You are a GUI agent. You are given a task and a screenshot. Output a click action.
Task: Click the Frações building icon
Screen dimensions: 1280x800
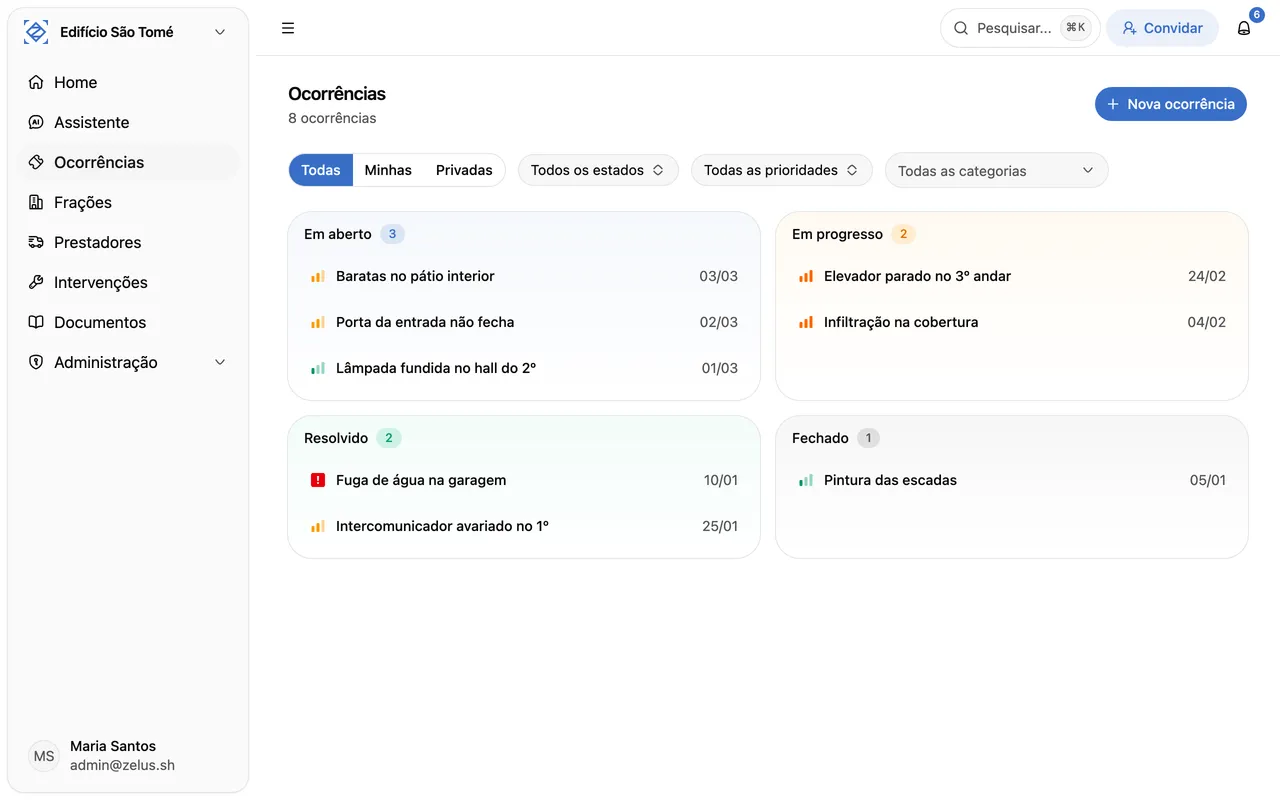(x=36, y=202)
